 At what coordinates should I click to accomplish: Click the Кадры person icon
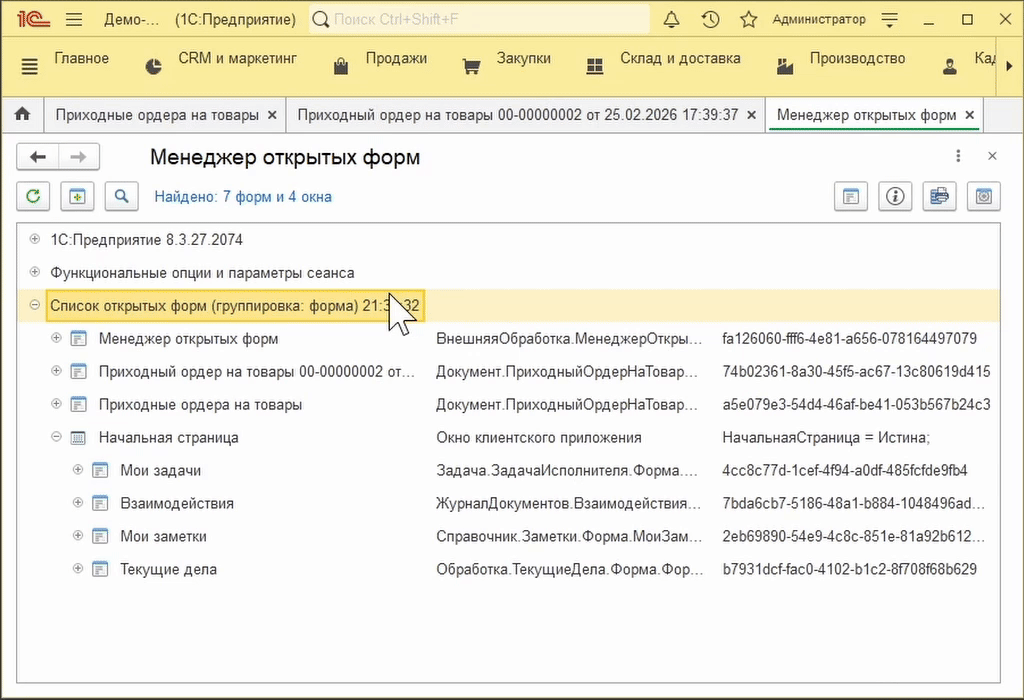click(950, 66)
